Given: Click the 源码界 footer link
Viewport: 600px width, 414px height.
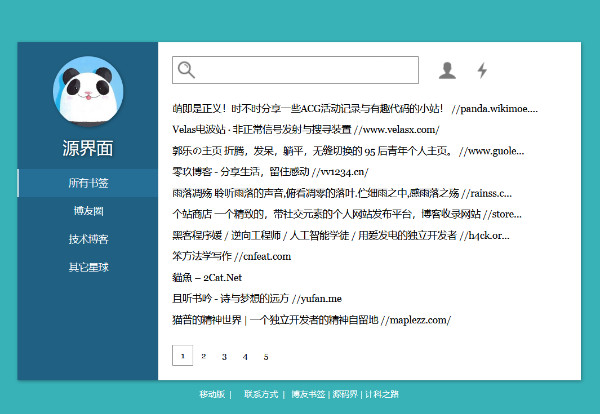Looking at the screenshot, I should 345,394.
